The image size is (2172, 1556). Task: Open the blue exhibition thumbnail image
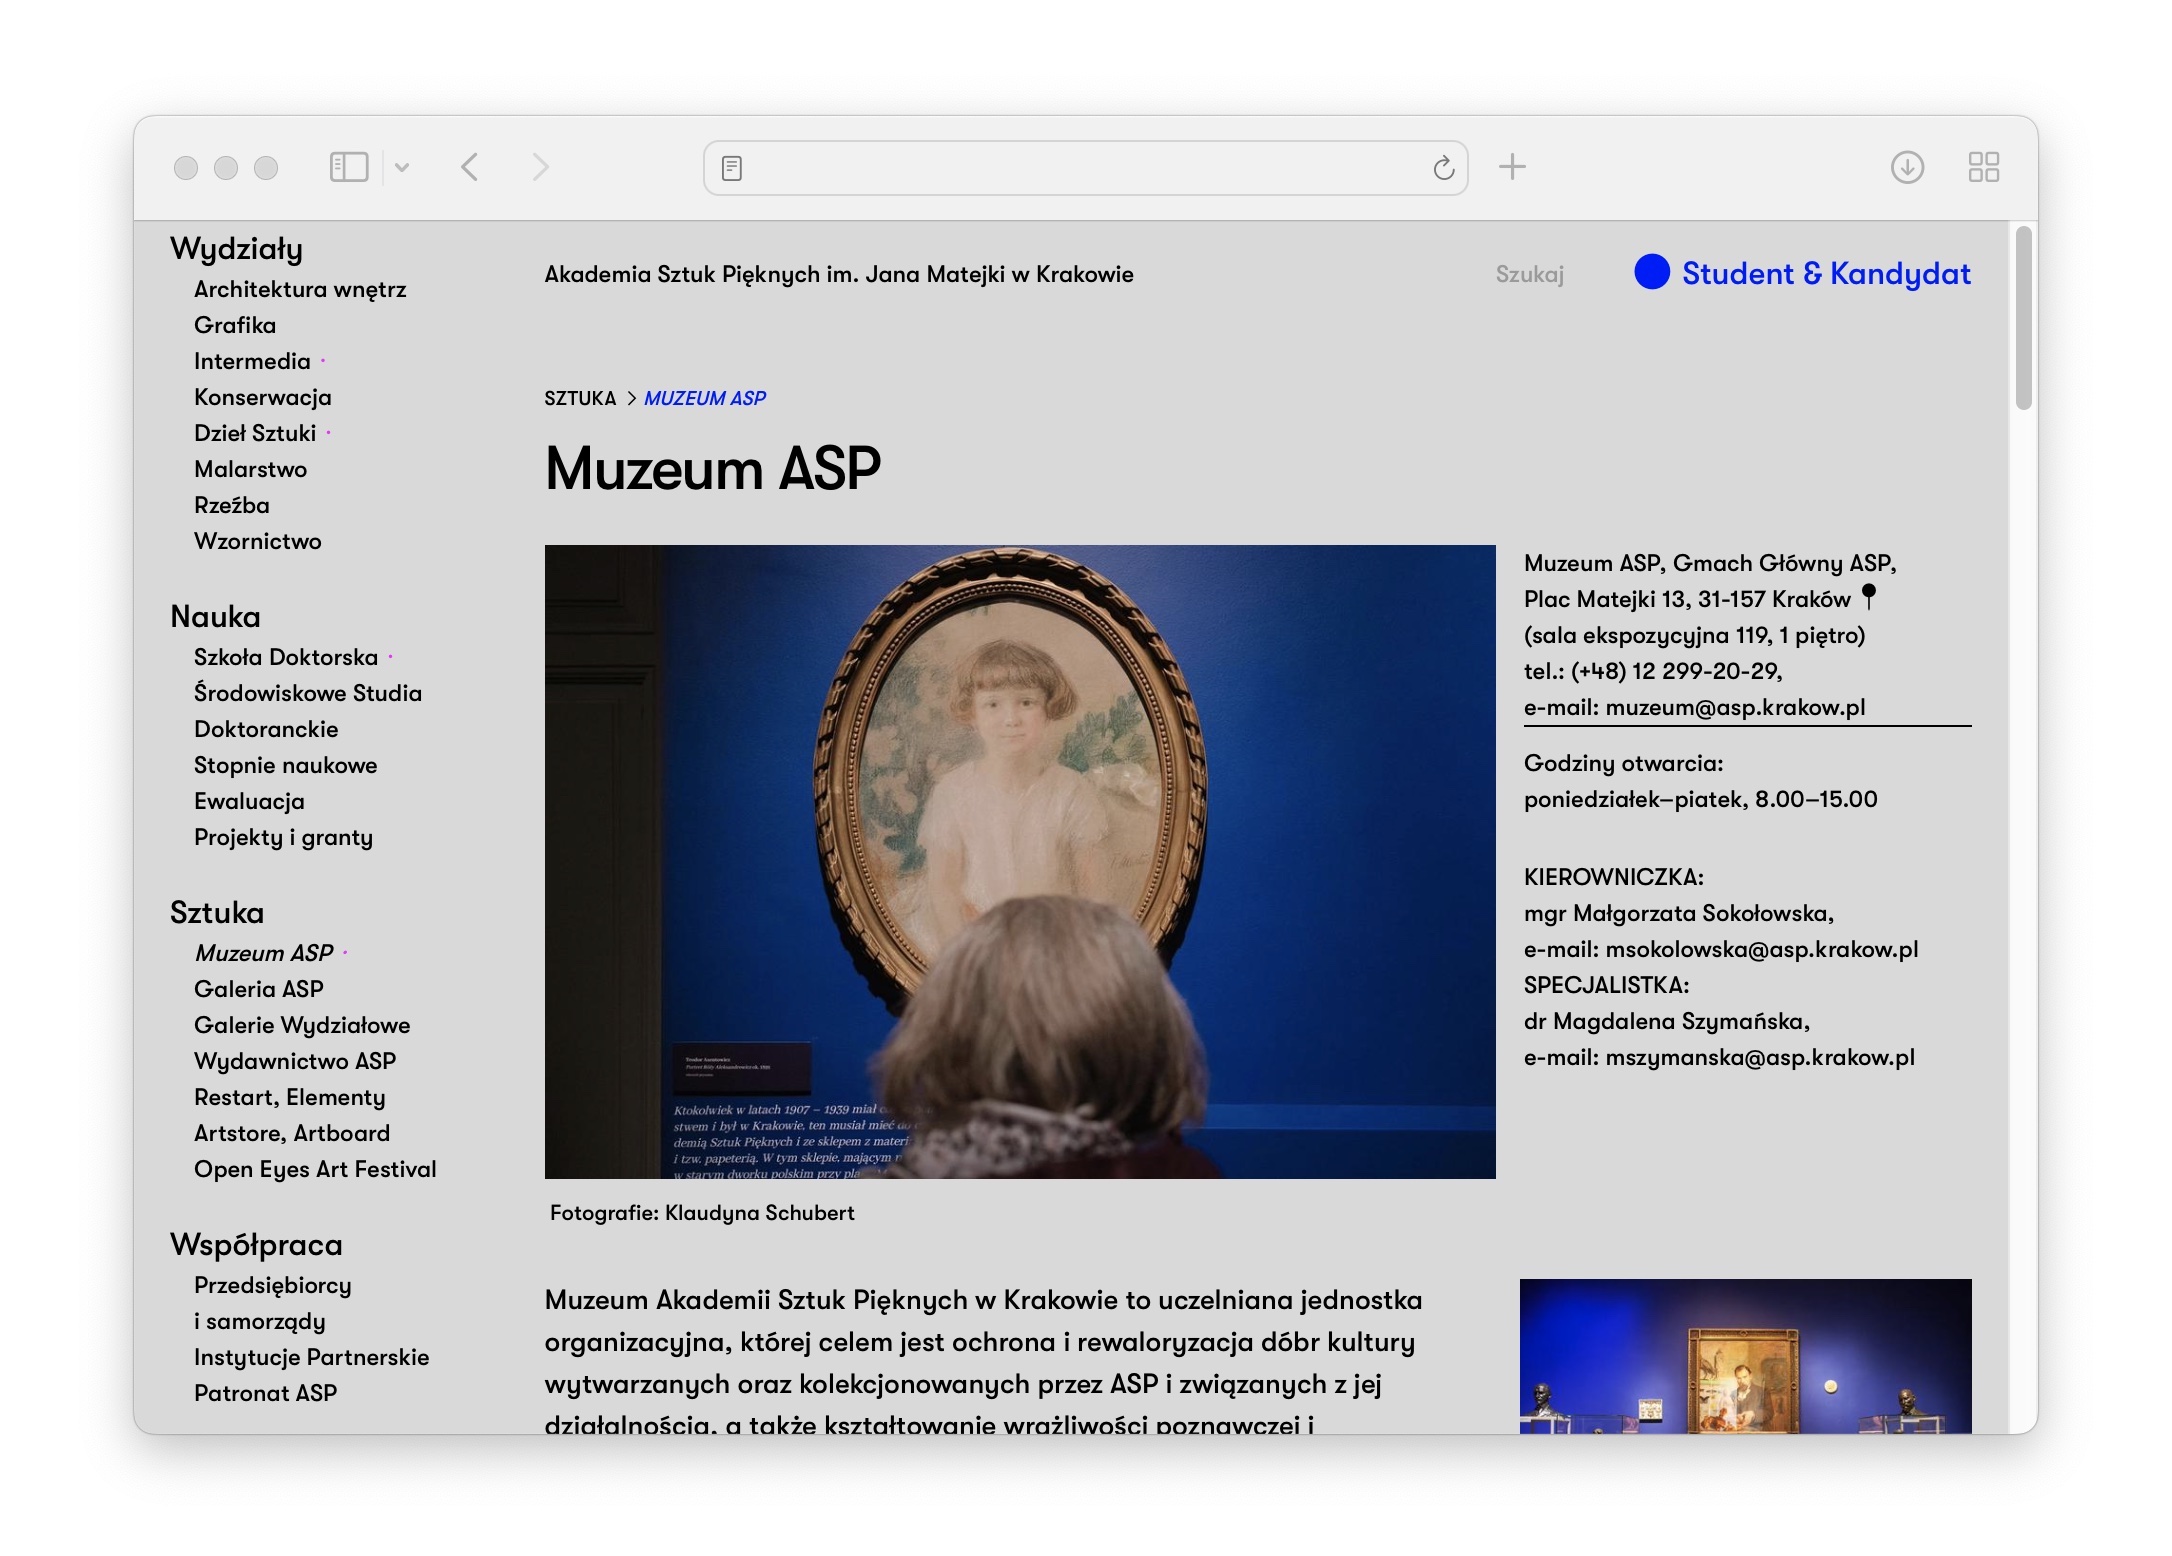click(x=1745, y=1355)
